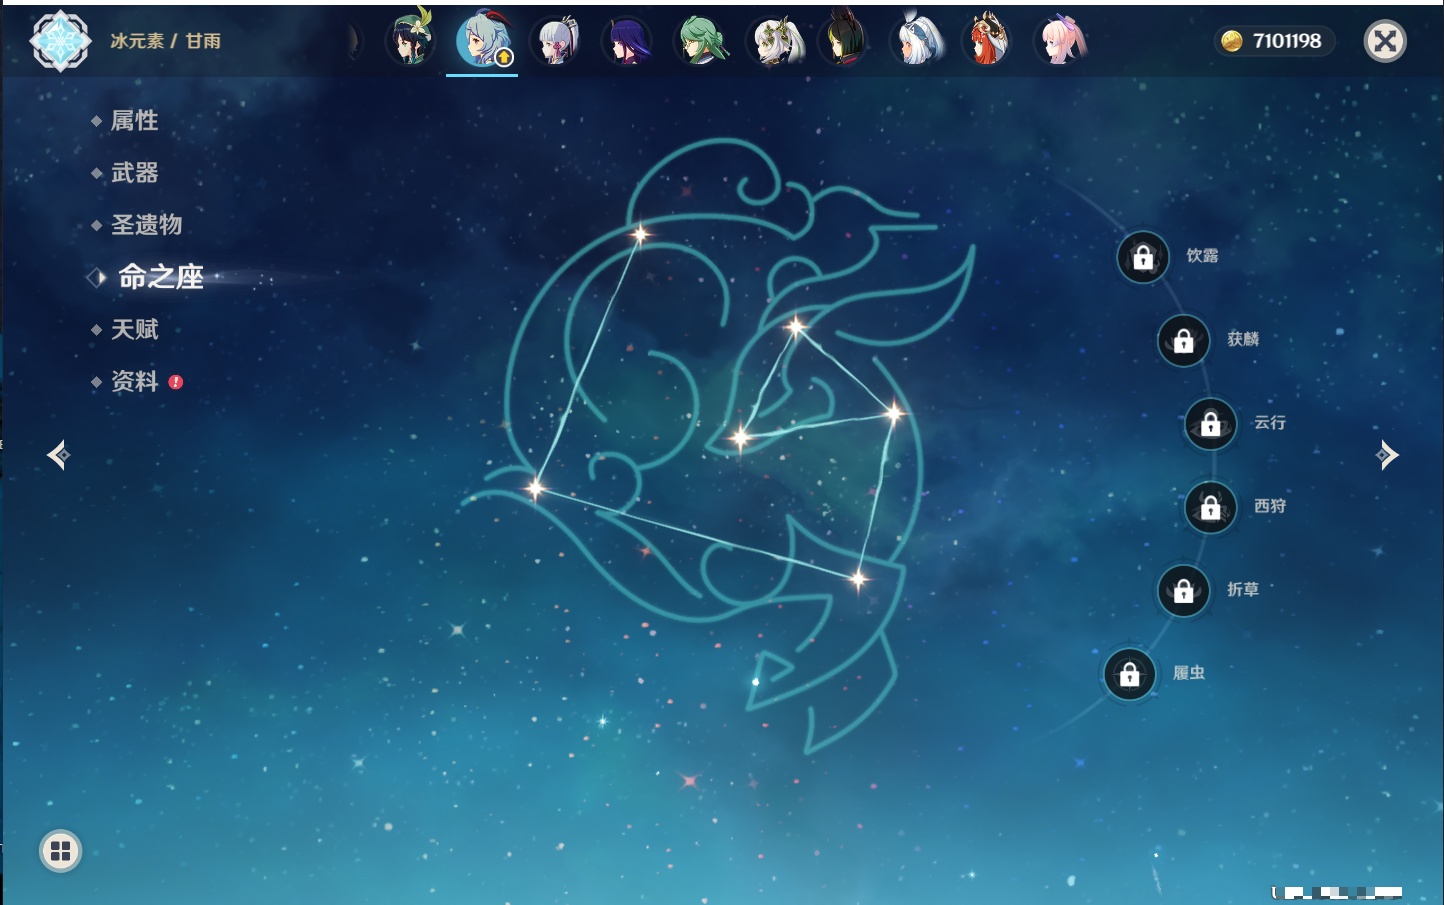Open the 武器 weapon tab
The height and width of the screenshot is (905, 1444).
[x=135, y=173]
